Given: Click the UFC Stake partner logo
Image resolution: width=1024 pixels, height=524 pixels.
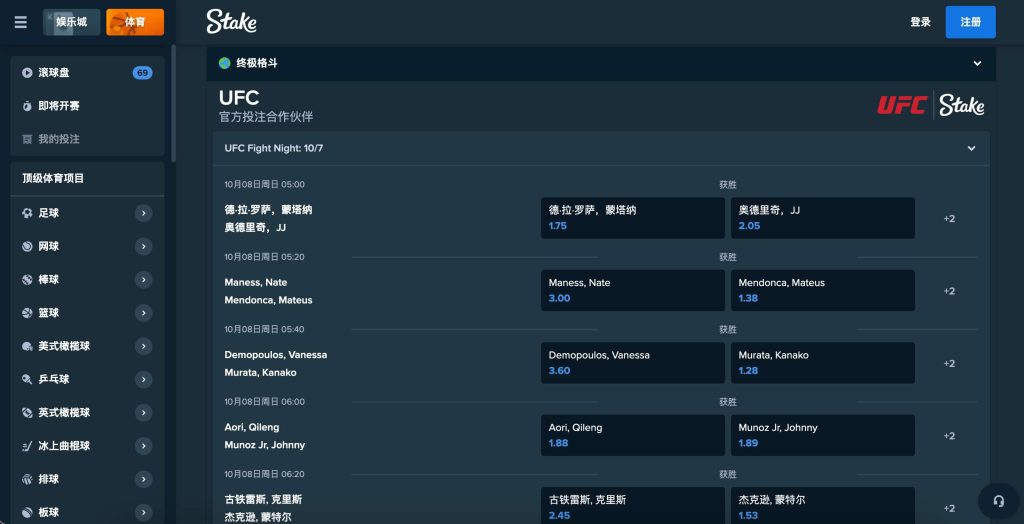Looking at the screenshot, I should click(x=931, y=106).
